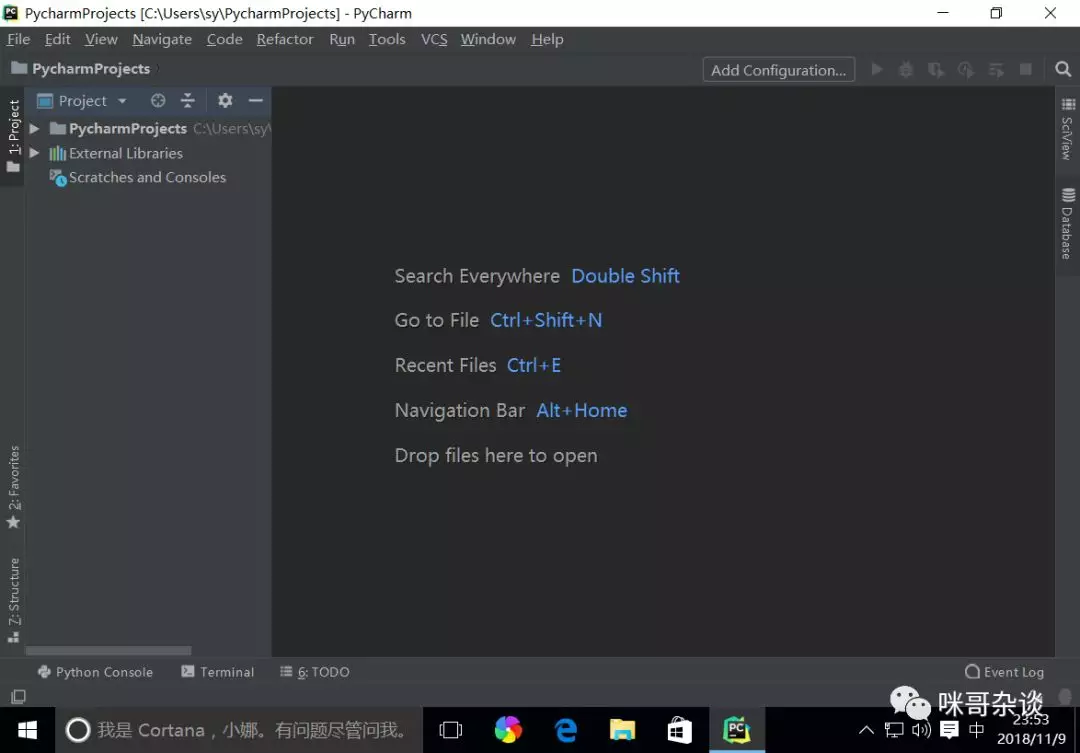Toggle the 2: Favorites side tab
Screen dimensions: 1080x753
(13, 487)
